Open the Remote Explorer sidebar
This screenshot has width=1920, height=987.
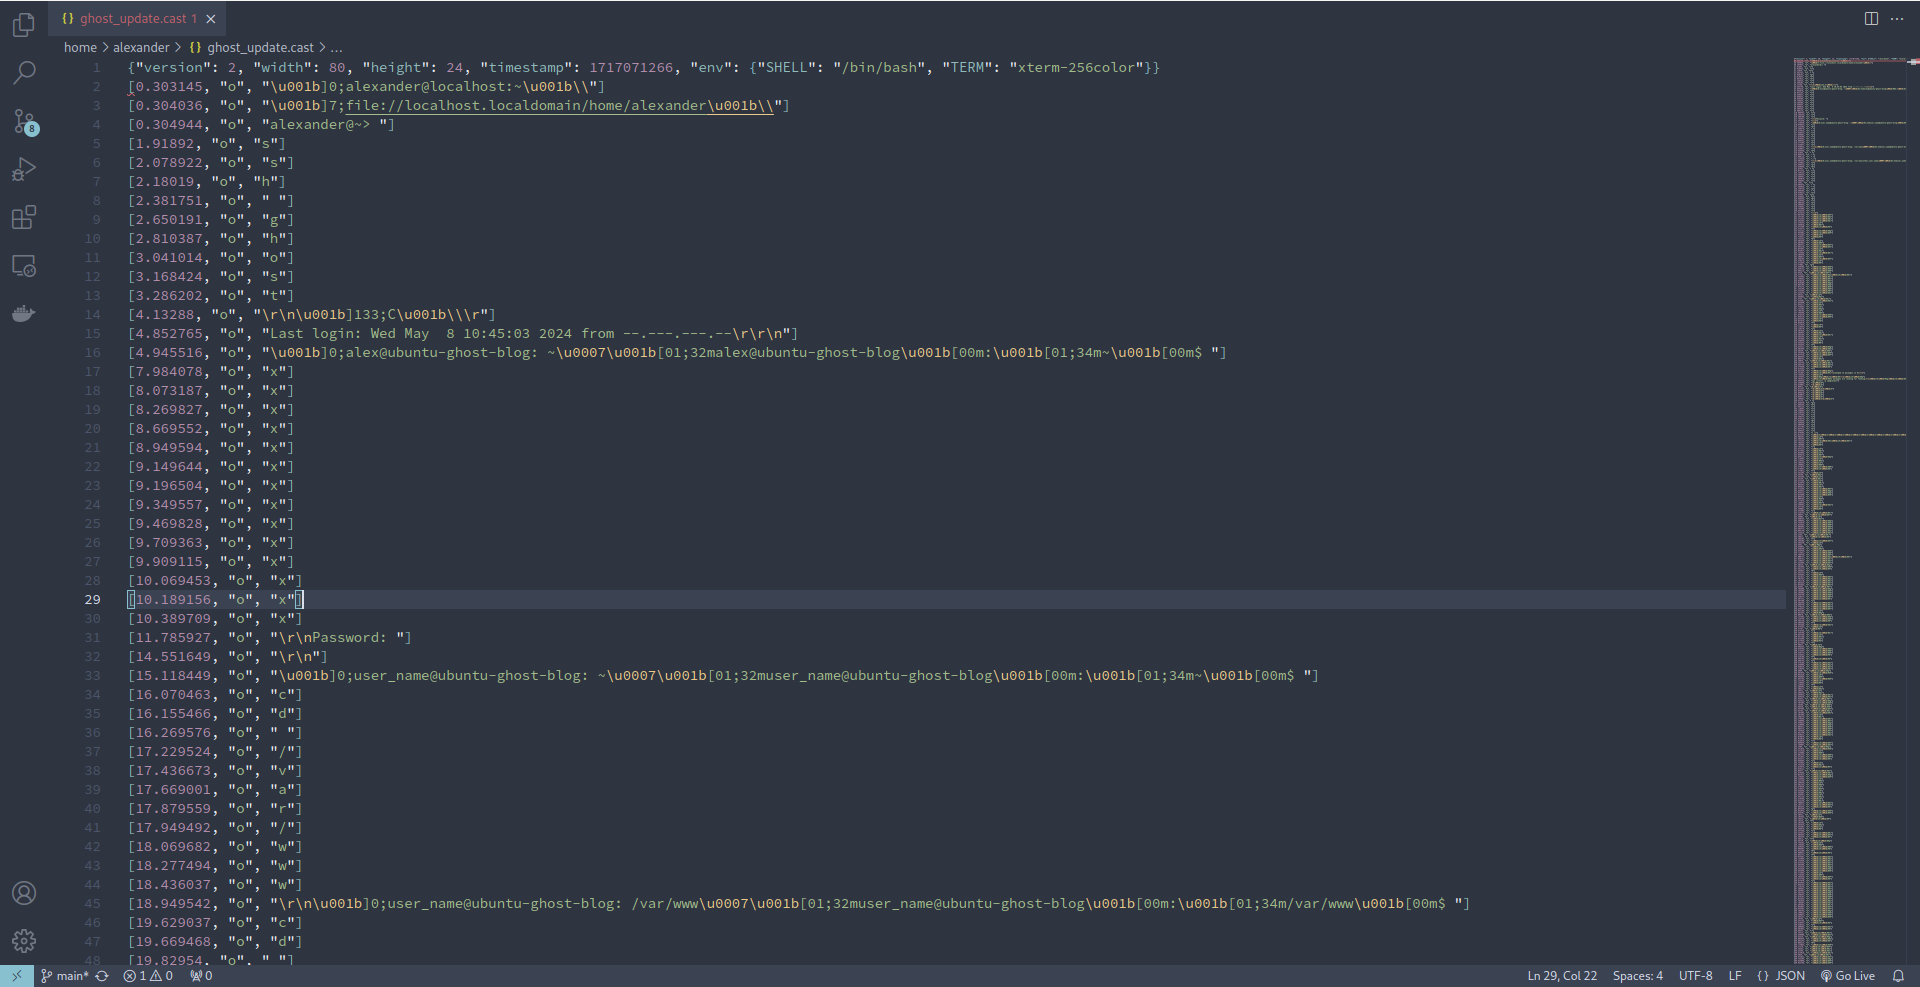[23, 265]
